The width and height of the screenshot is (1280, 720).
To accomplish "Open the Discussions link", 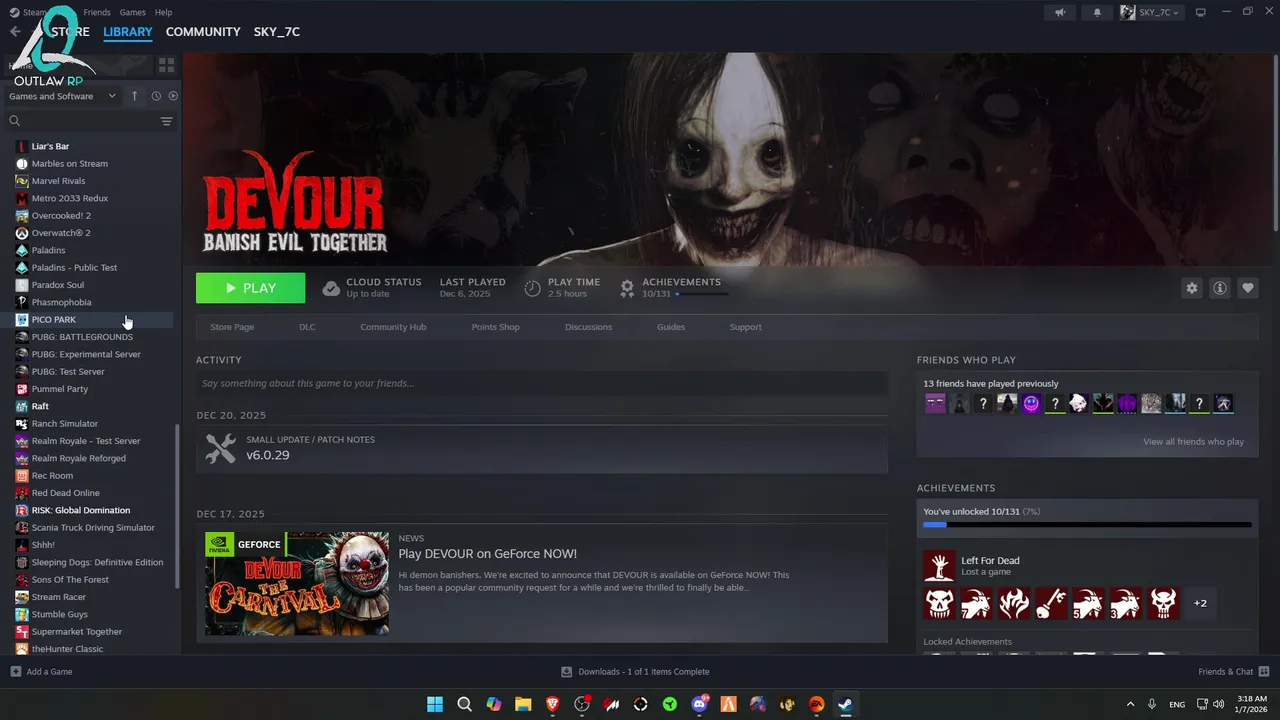I will click(x=588, y=327).
